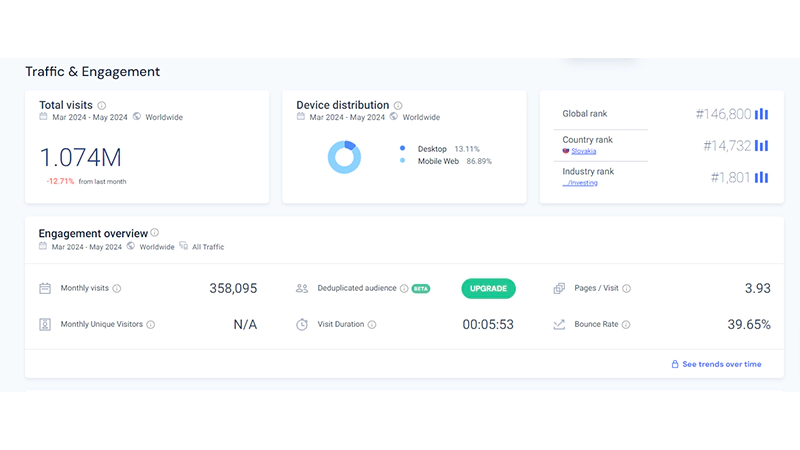Click info icon beside Device distribution

coord(398,105)
